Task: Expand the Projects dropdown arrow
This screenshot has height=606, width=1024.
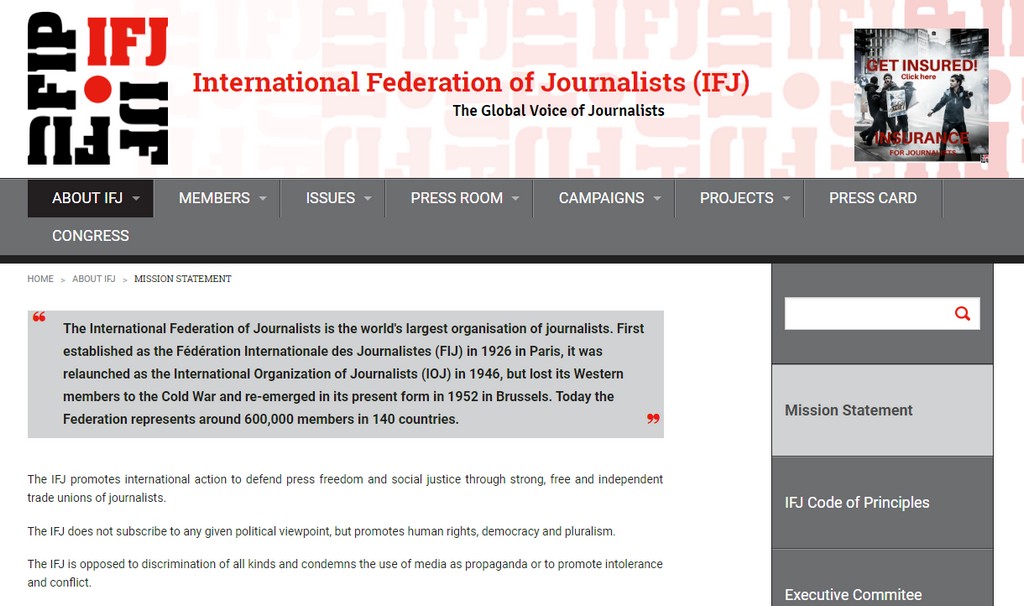Action: pyautogui.click(x=786, y=198)
